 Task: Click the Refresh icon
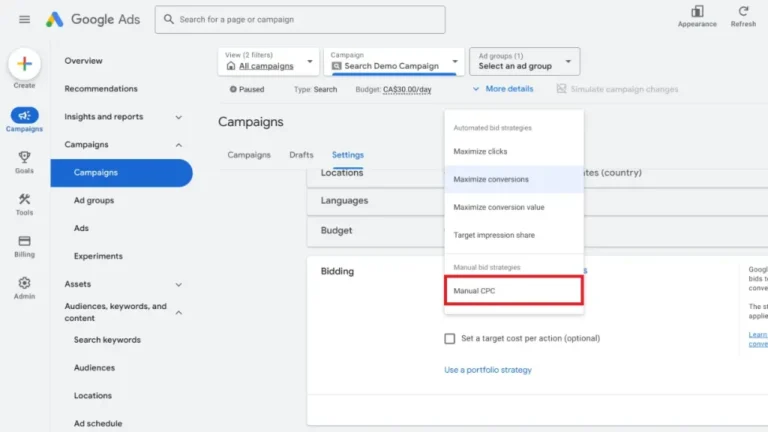743,12
